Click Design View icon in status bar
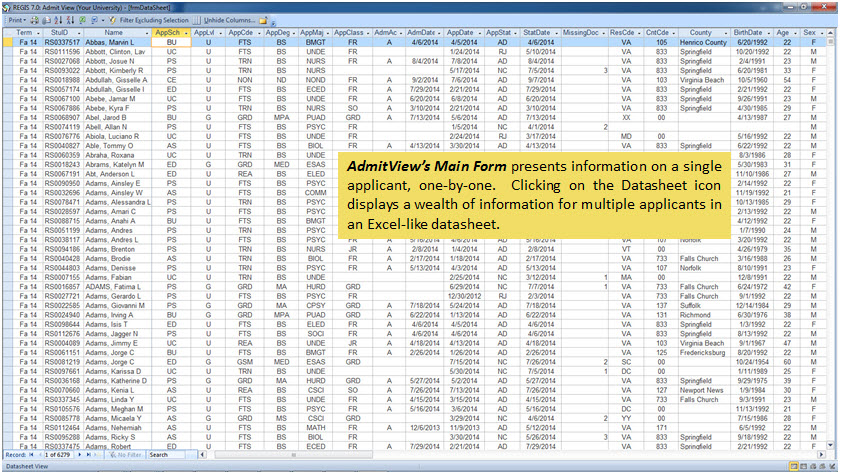841x476 pixels. [832, 467]
